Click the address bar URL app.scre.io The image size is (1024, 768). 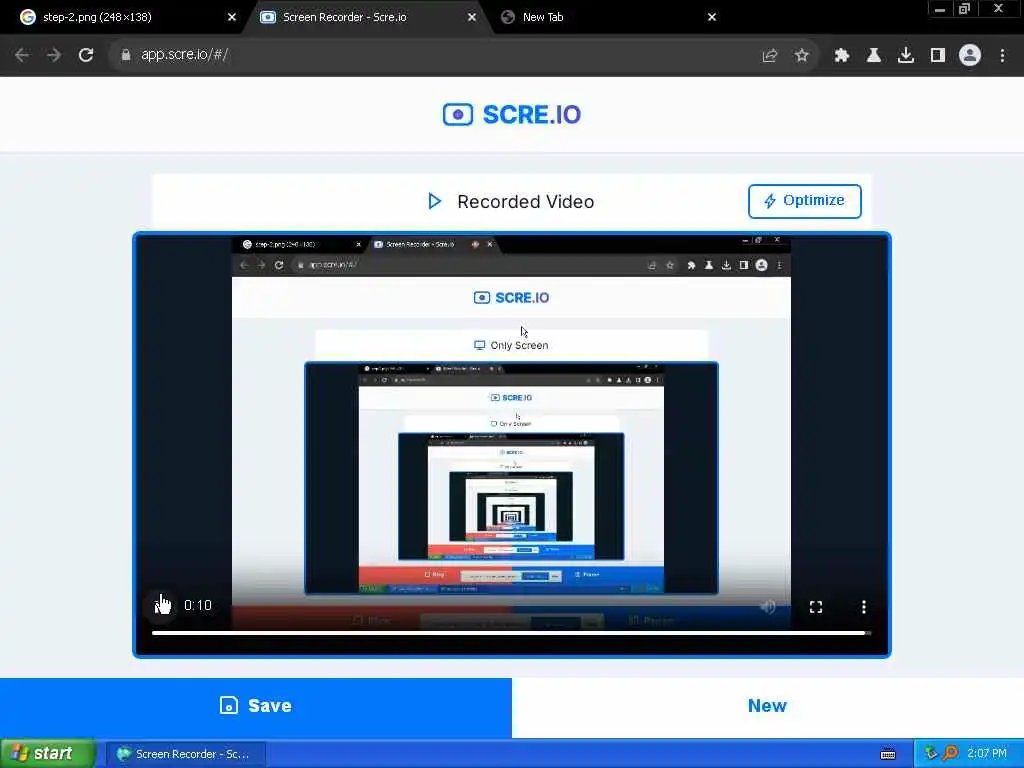click(184, 55)
